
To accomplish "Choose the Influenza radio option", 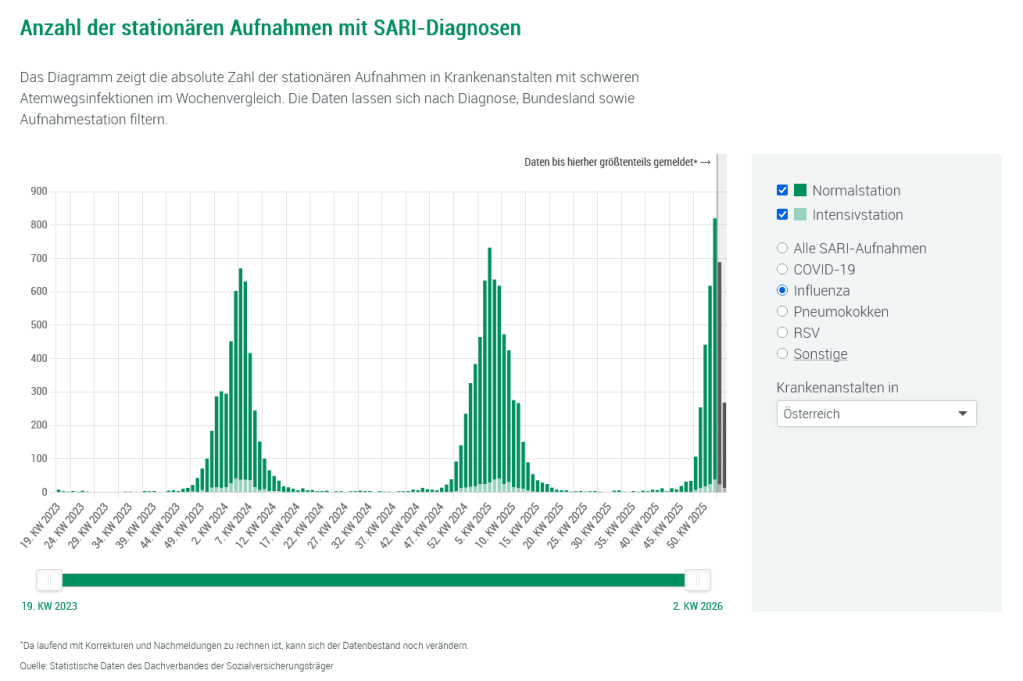I will coord(783,291).
